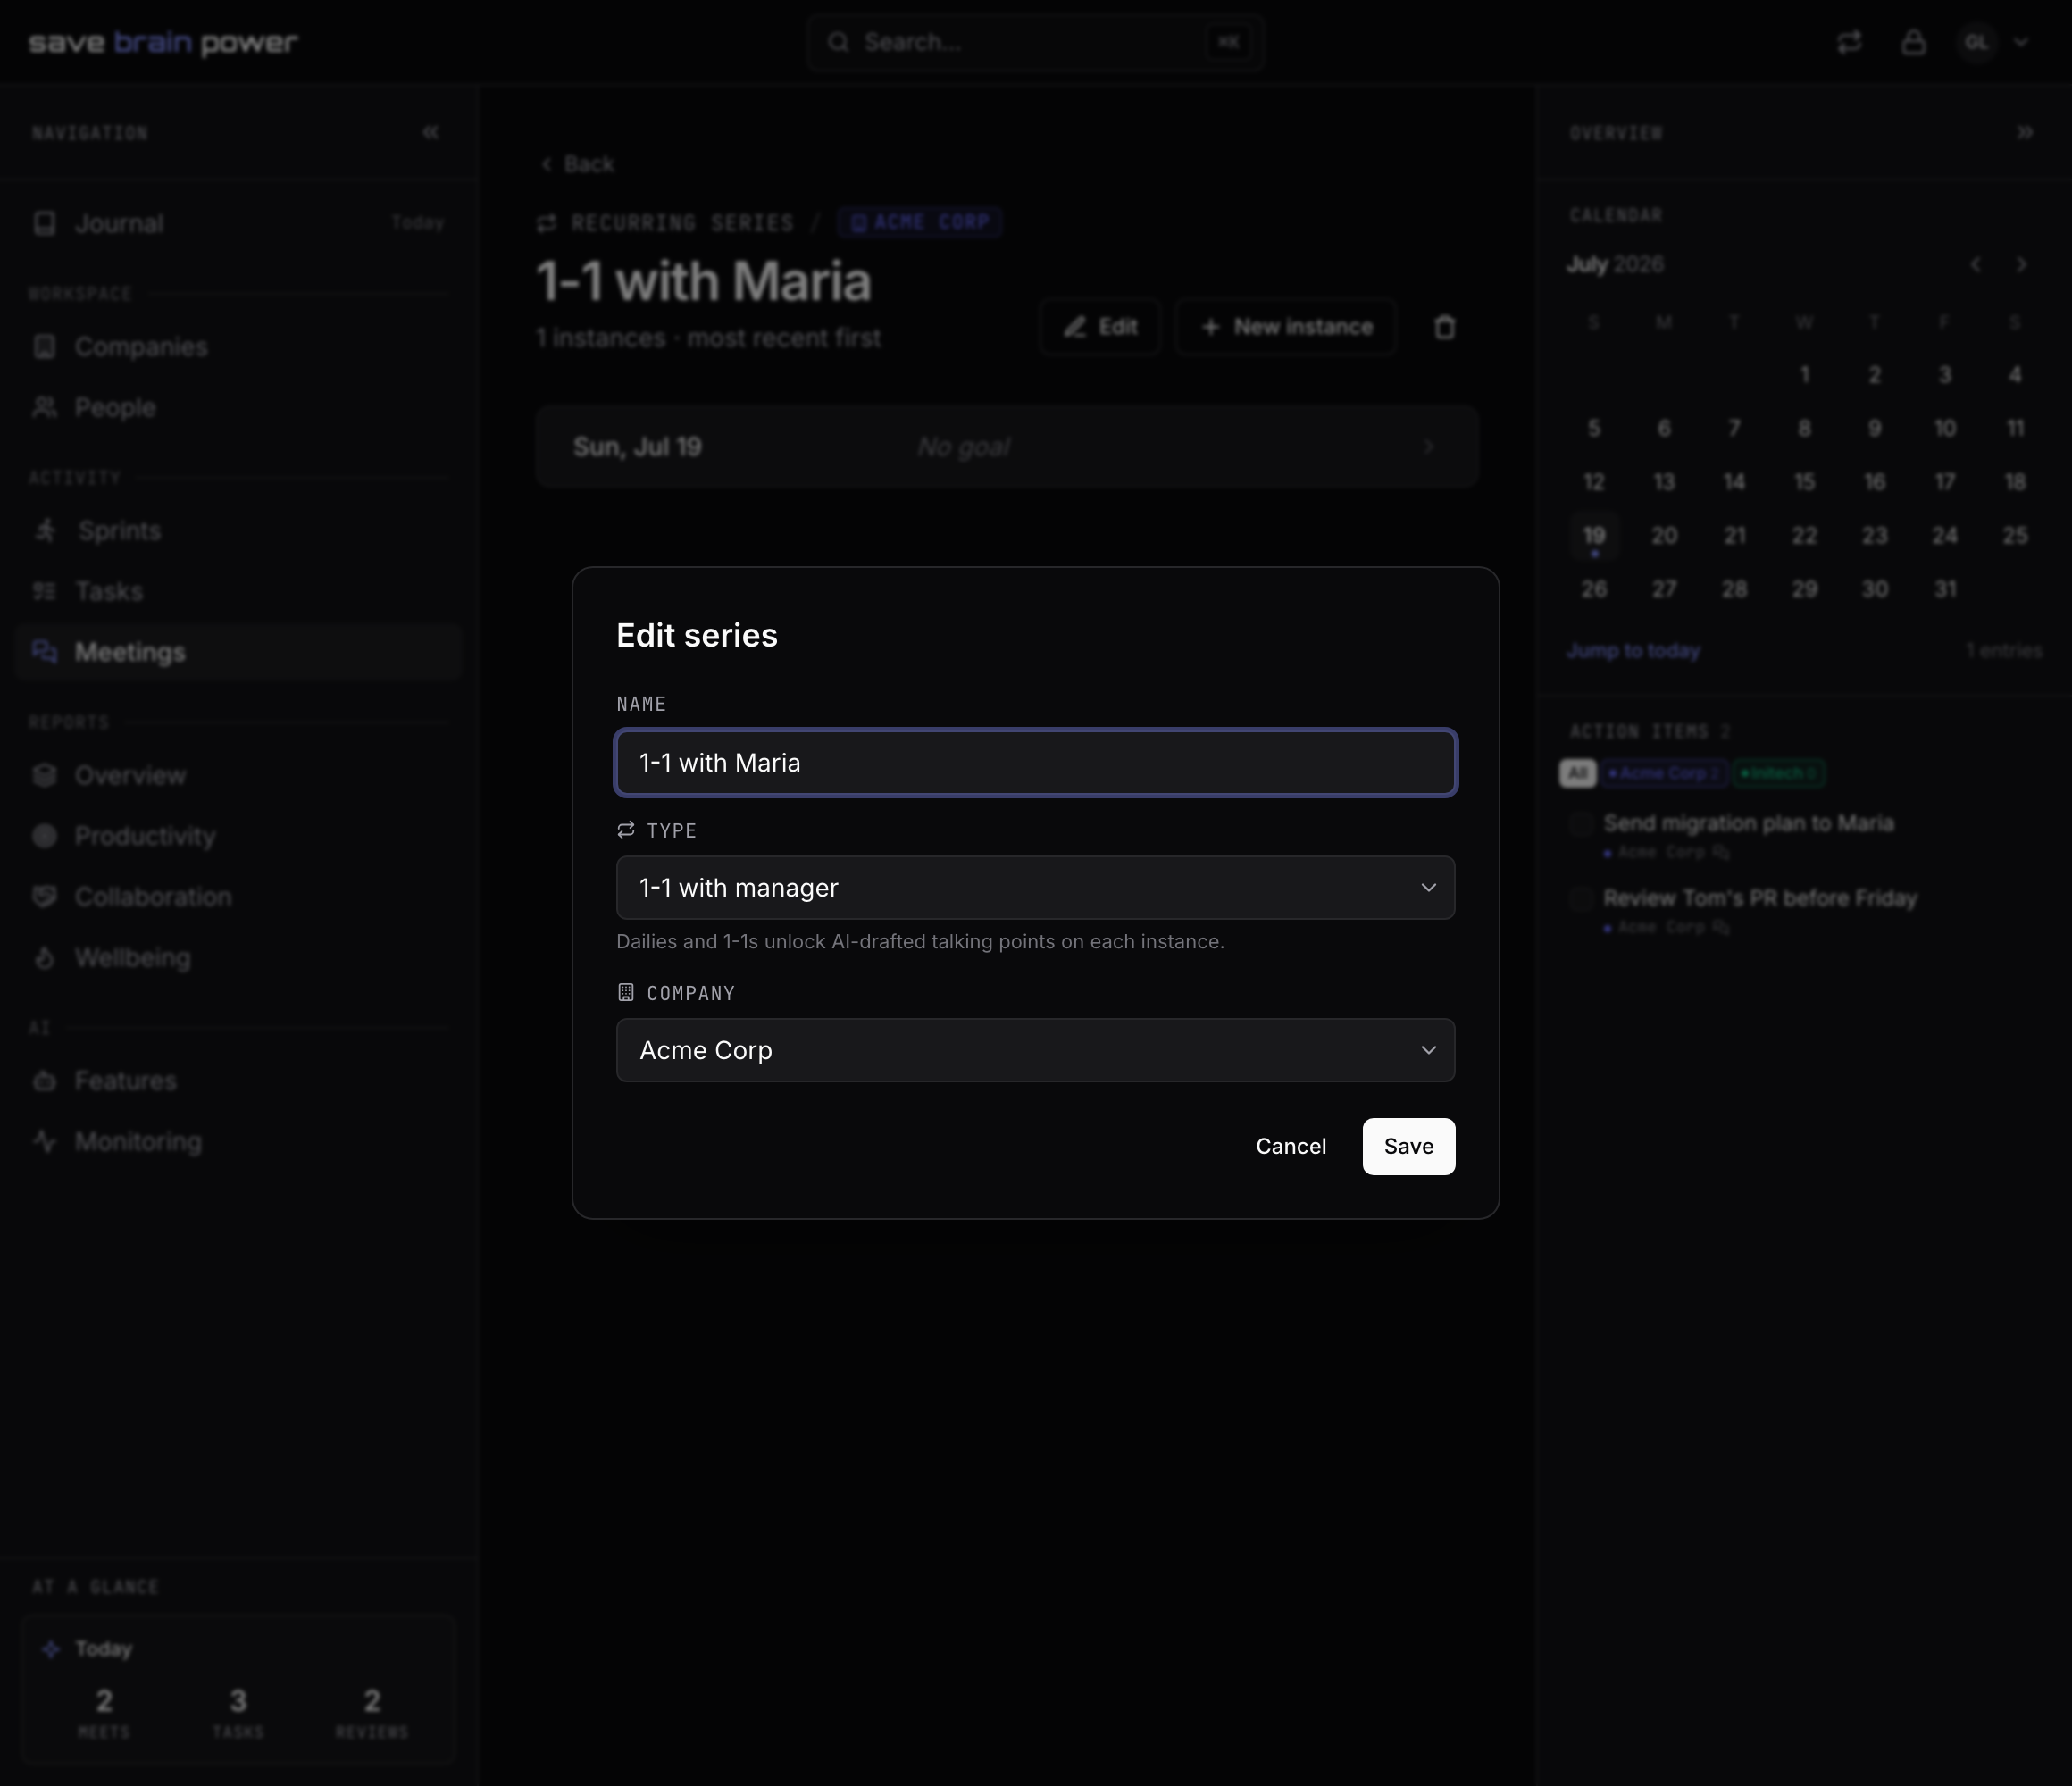Click the Sprints runner icon
The height and width of the screenshot is (1786, 2072).
click(45, 530)
